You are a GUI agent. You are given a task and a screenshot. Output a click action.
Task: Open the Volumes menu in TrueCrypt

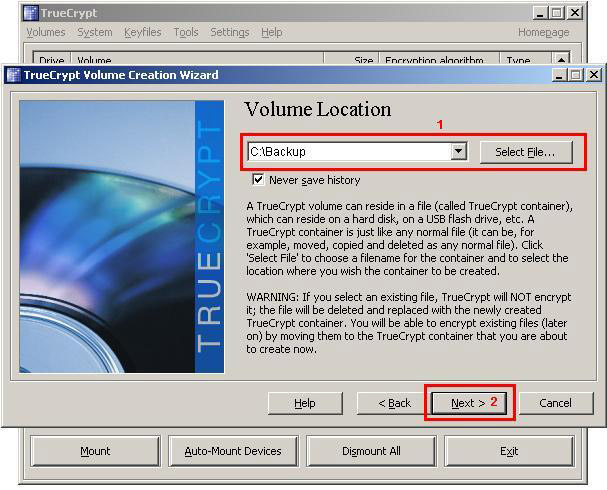pyautogui.click(x=46, y=33)
